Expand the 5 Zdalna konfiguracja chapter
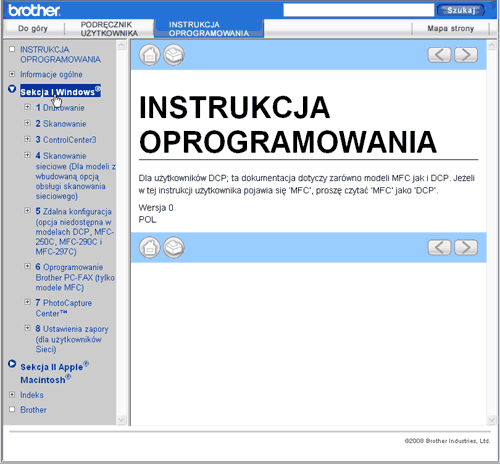 click(28, 211)
